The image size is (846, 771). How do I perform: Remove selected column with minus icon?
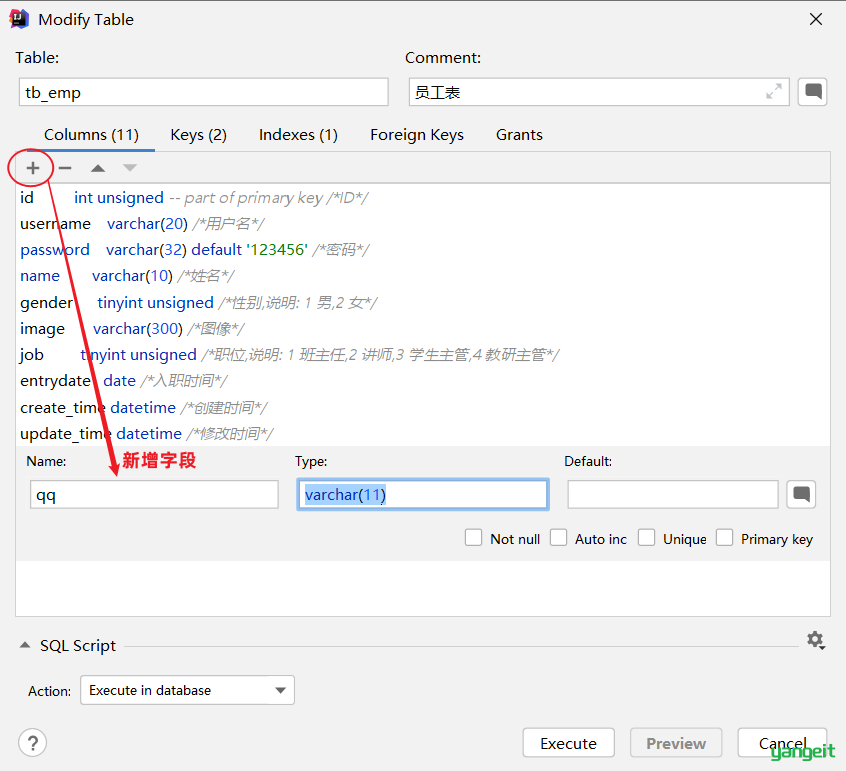pos(65,168)
